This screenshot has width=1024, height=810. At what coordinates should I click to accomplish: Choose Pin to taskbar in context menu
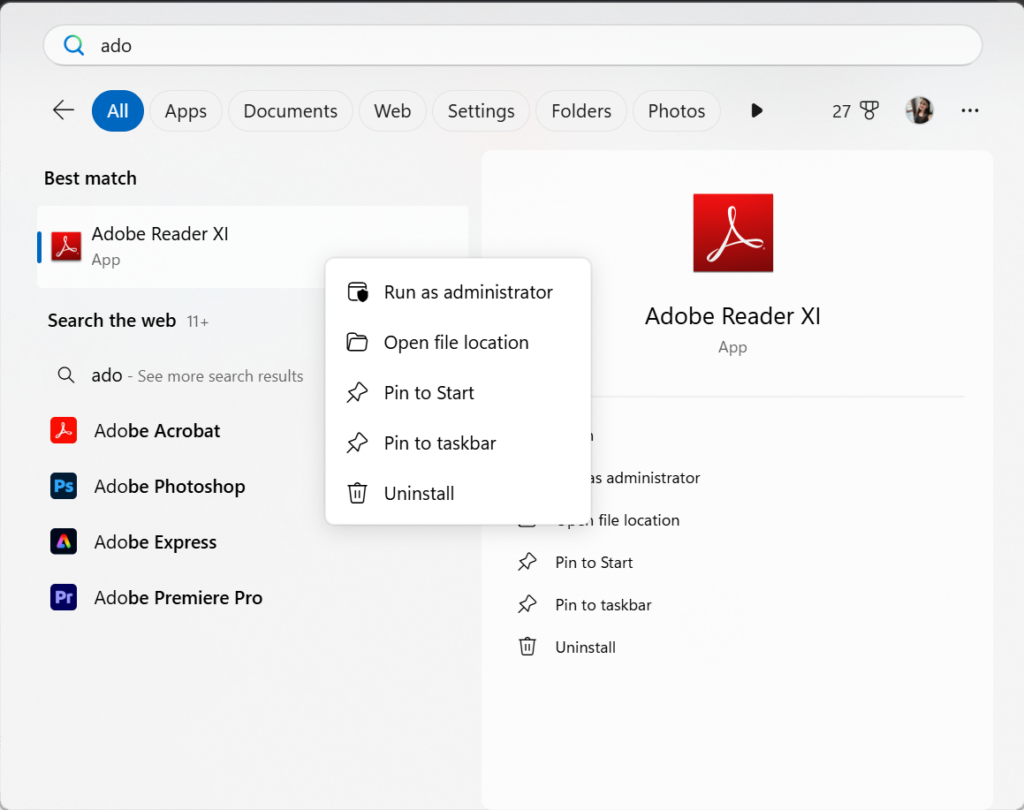(x=458, y=443)
